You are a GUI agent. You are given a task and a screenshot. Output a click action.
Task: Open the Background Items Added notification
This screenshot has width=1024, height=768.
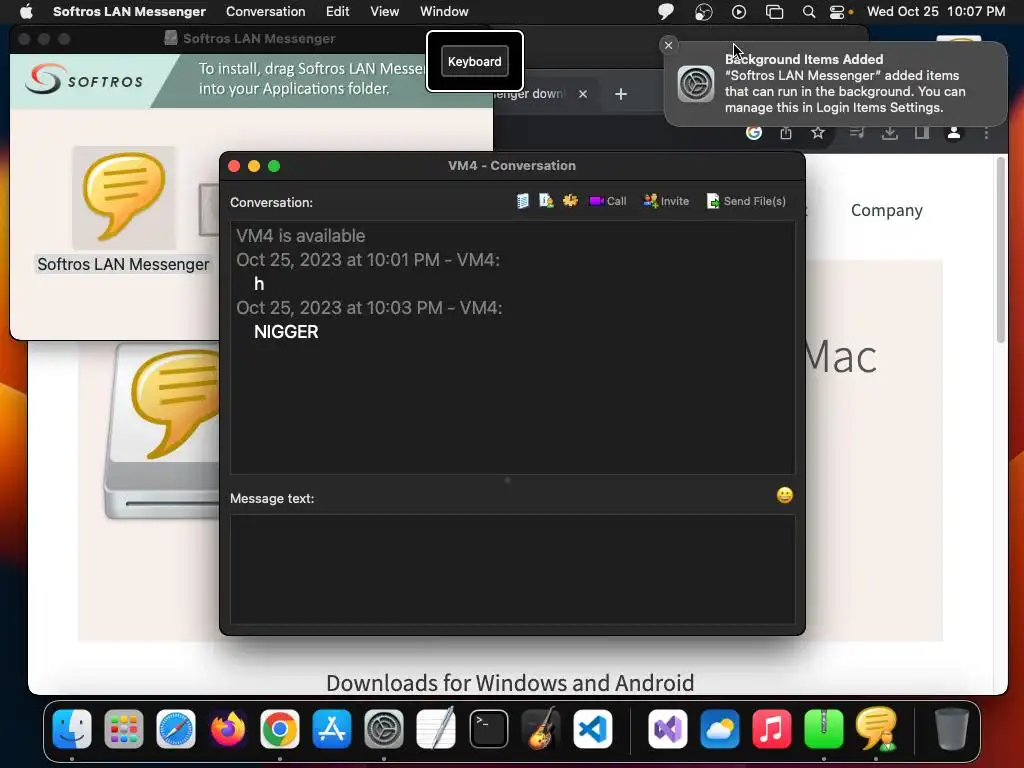click(x=835, y=84)
